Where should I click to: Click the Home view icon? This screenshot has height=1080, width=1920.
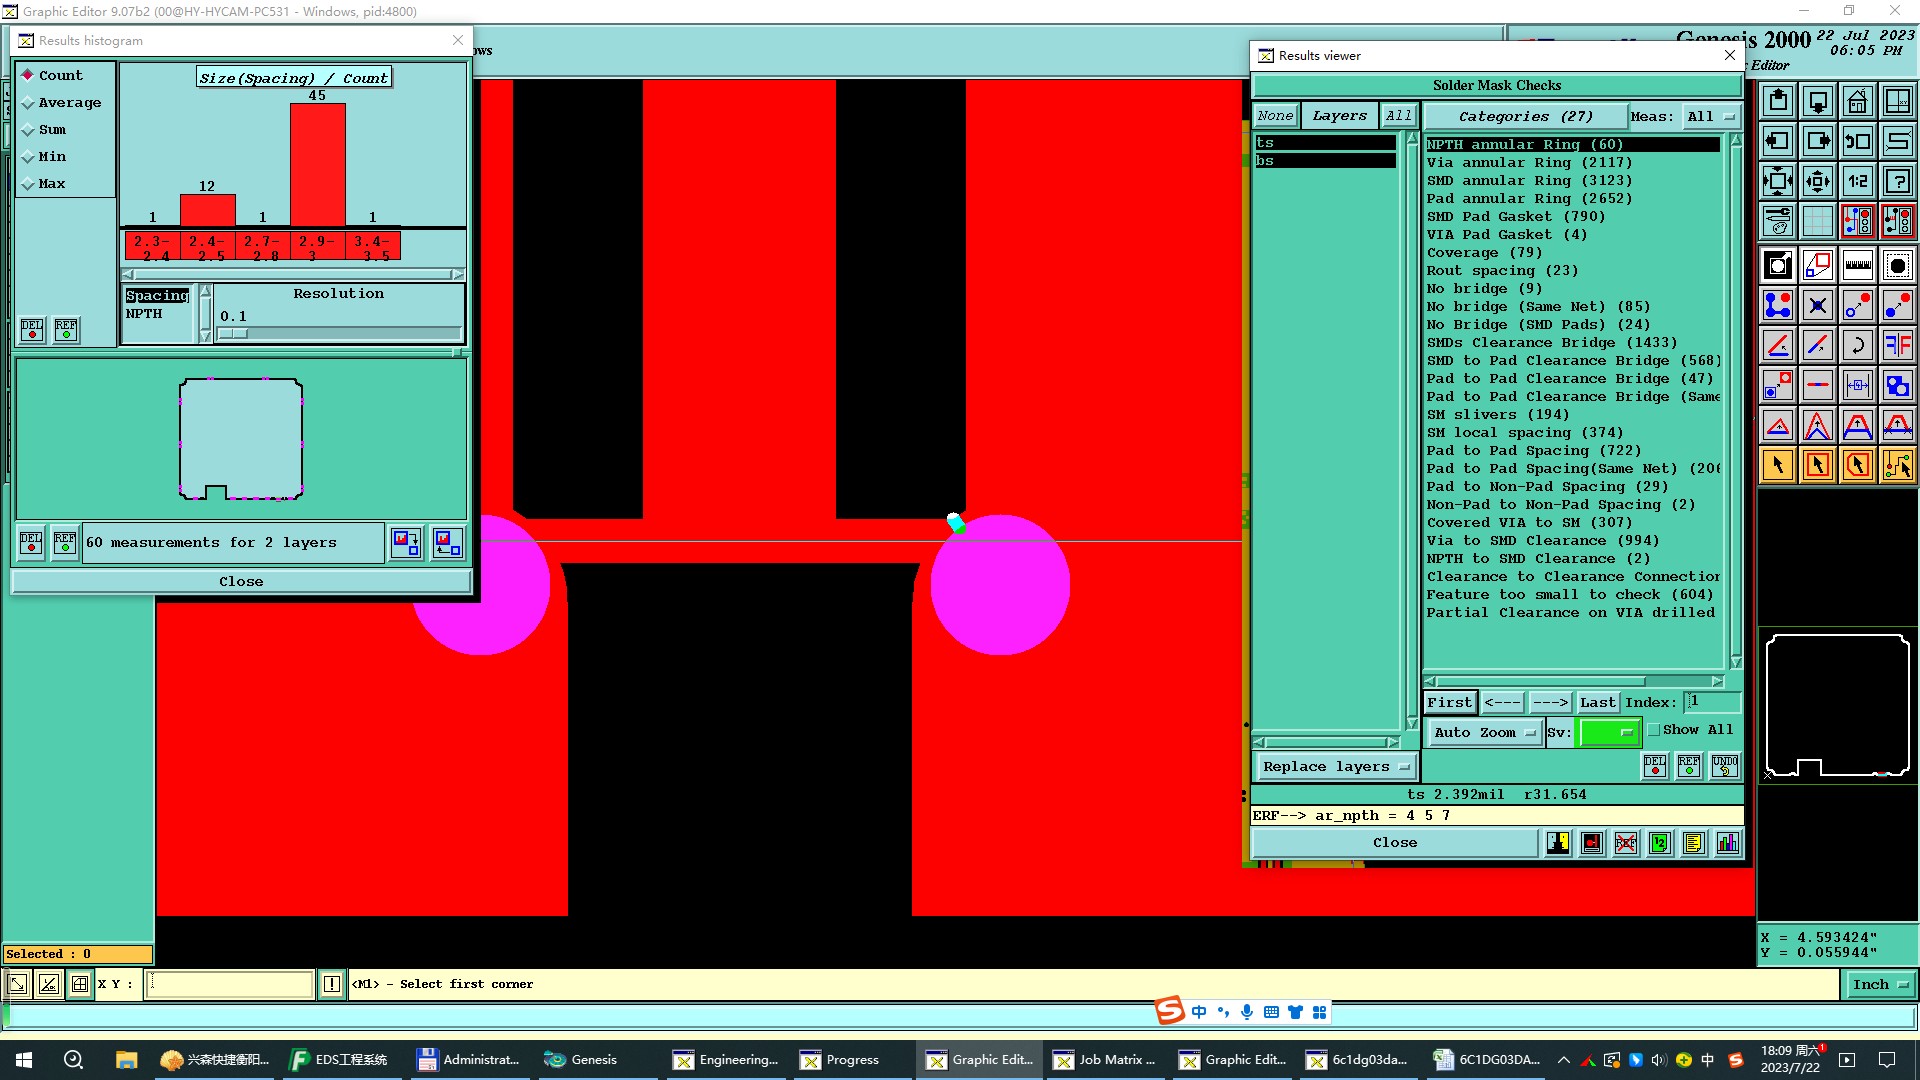(1857, 101)
